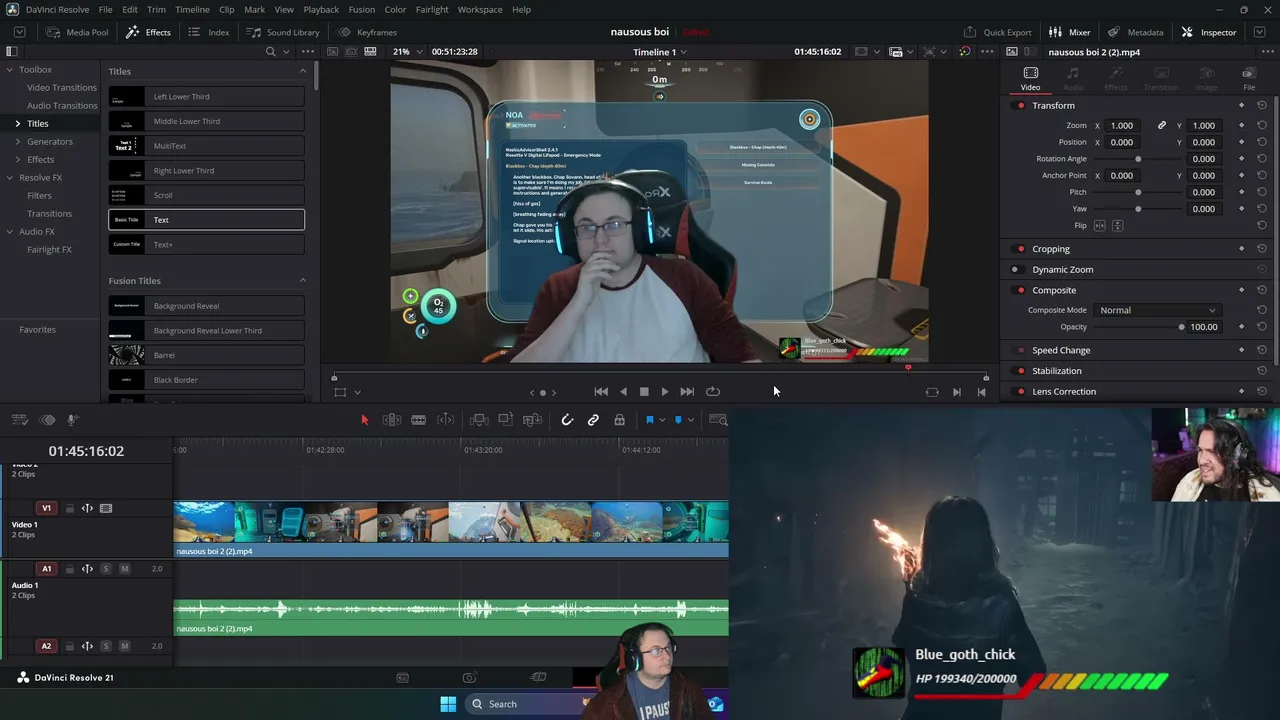Viewport: 1280px width, 720px height.
Task: Open the Fusion menu
Action: 362,10
